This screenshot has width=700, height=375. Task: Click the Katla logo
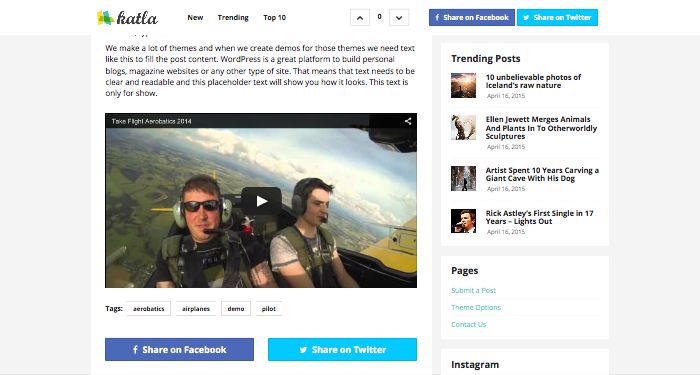[128, 18]
